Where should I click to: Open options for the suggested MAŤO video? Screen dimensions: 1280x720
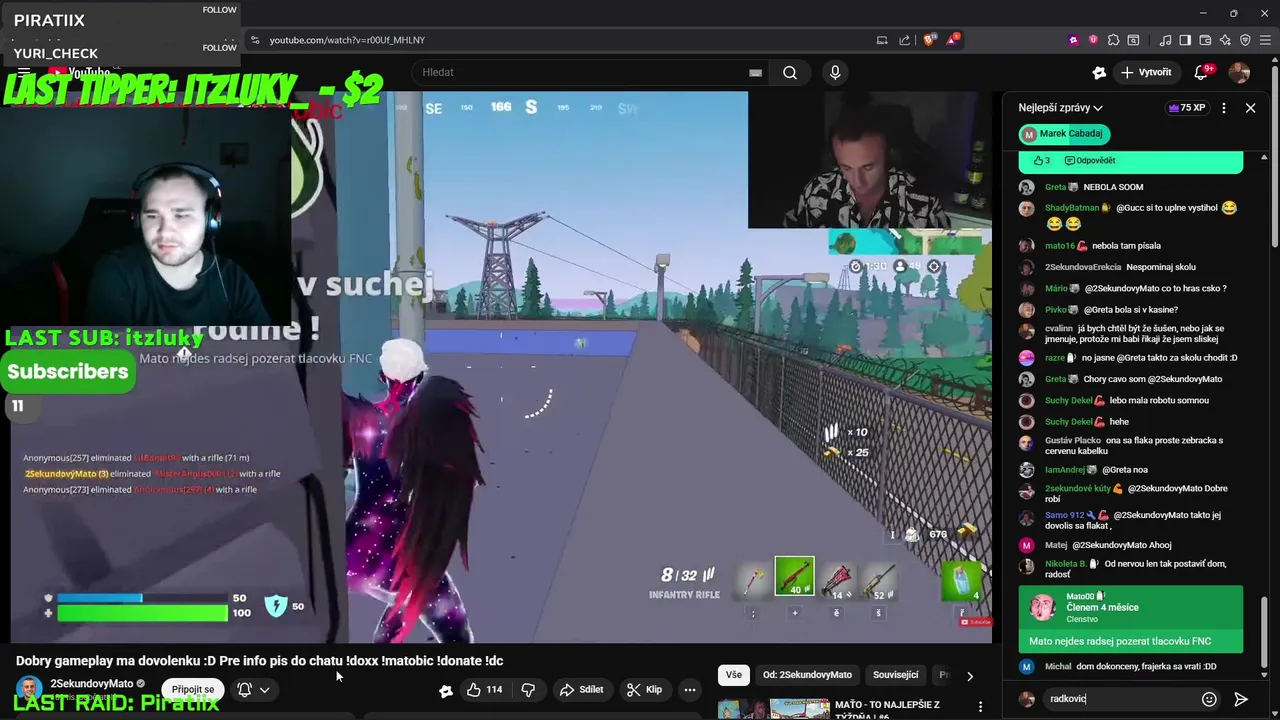[x=980, y=707]
